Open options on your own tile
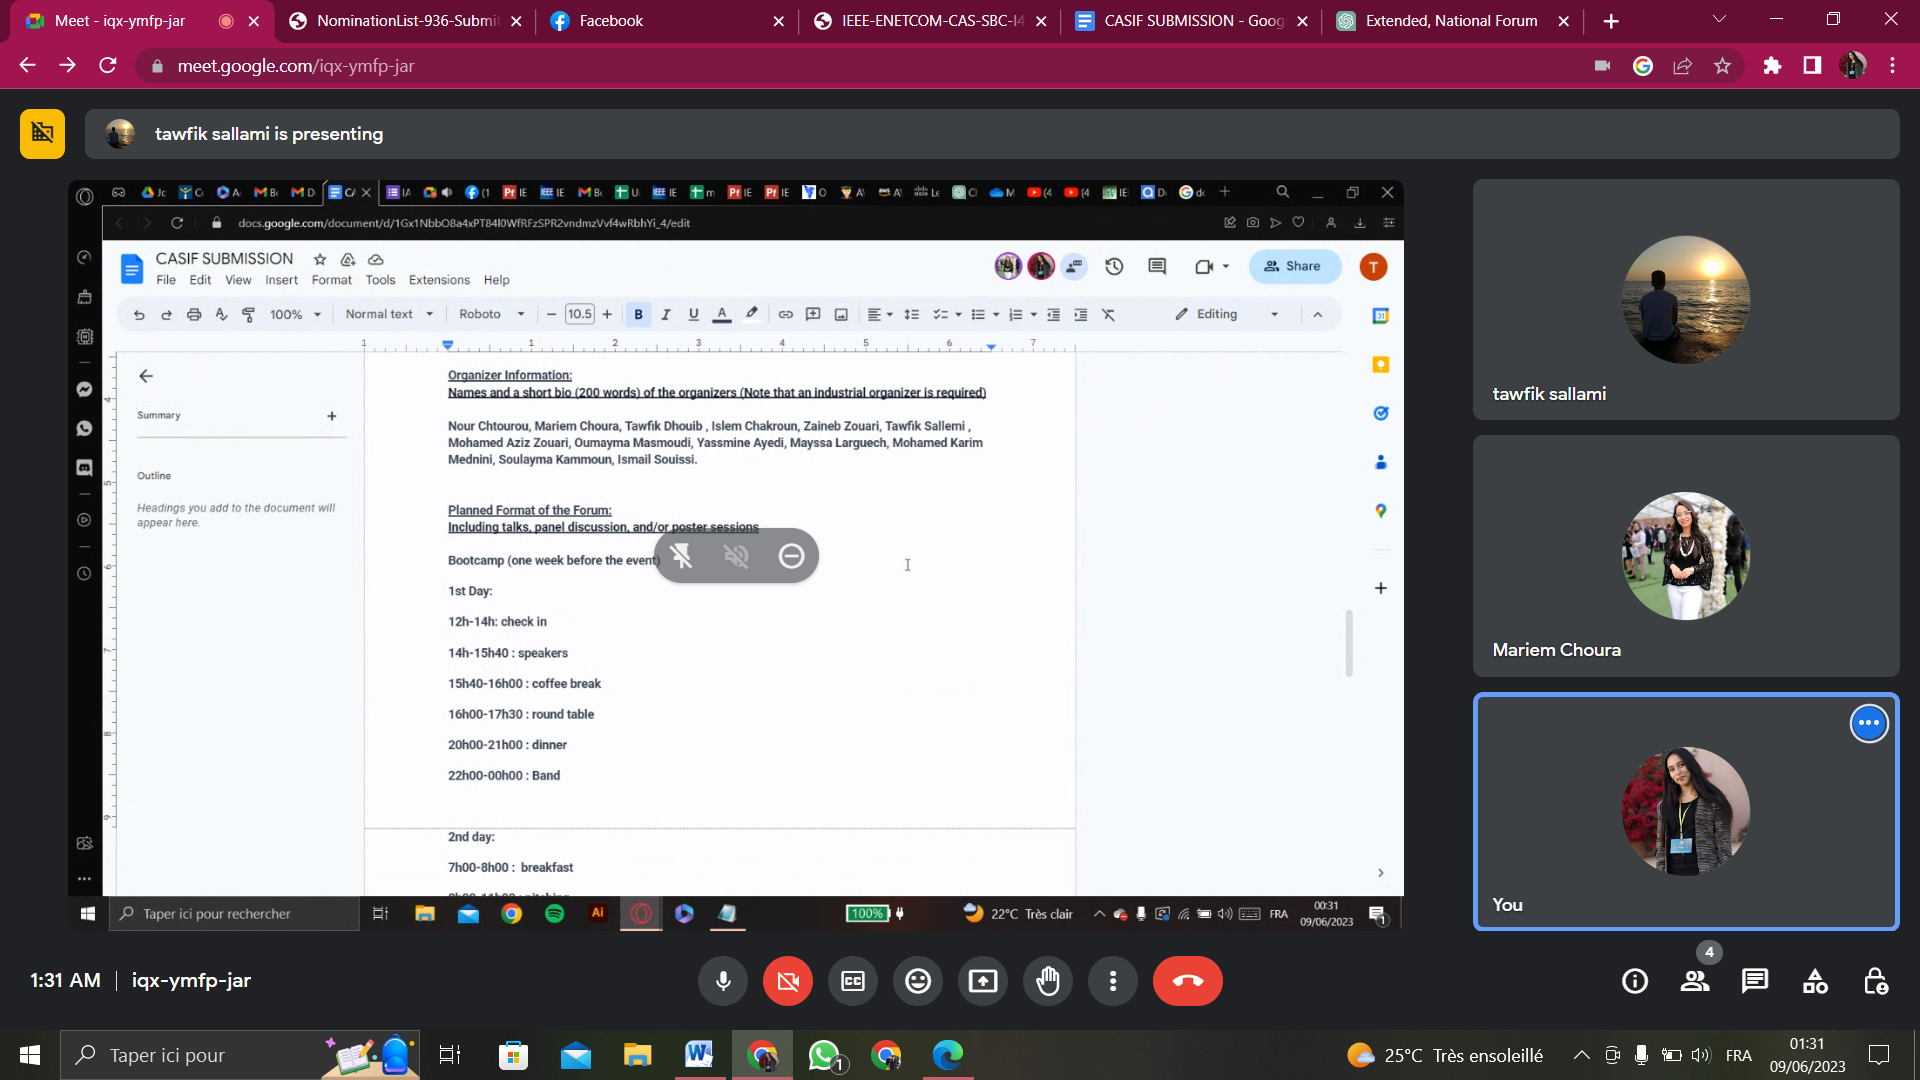 (1868, 723)
